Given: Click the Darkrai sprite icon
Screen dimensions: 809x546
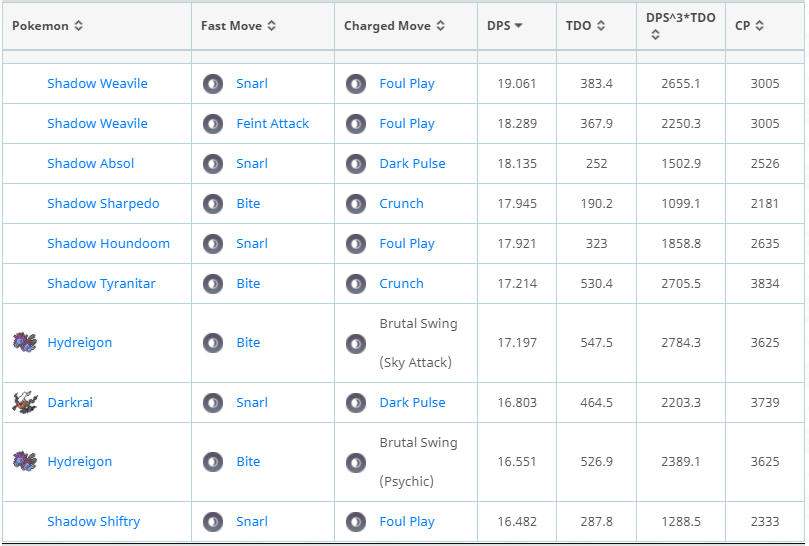Looking at the screenshot, I should (24, 402).
